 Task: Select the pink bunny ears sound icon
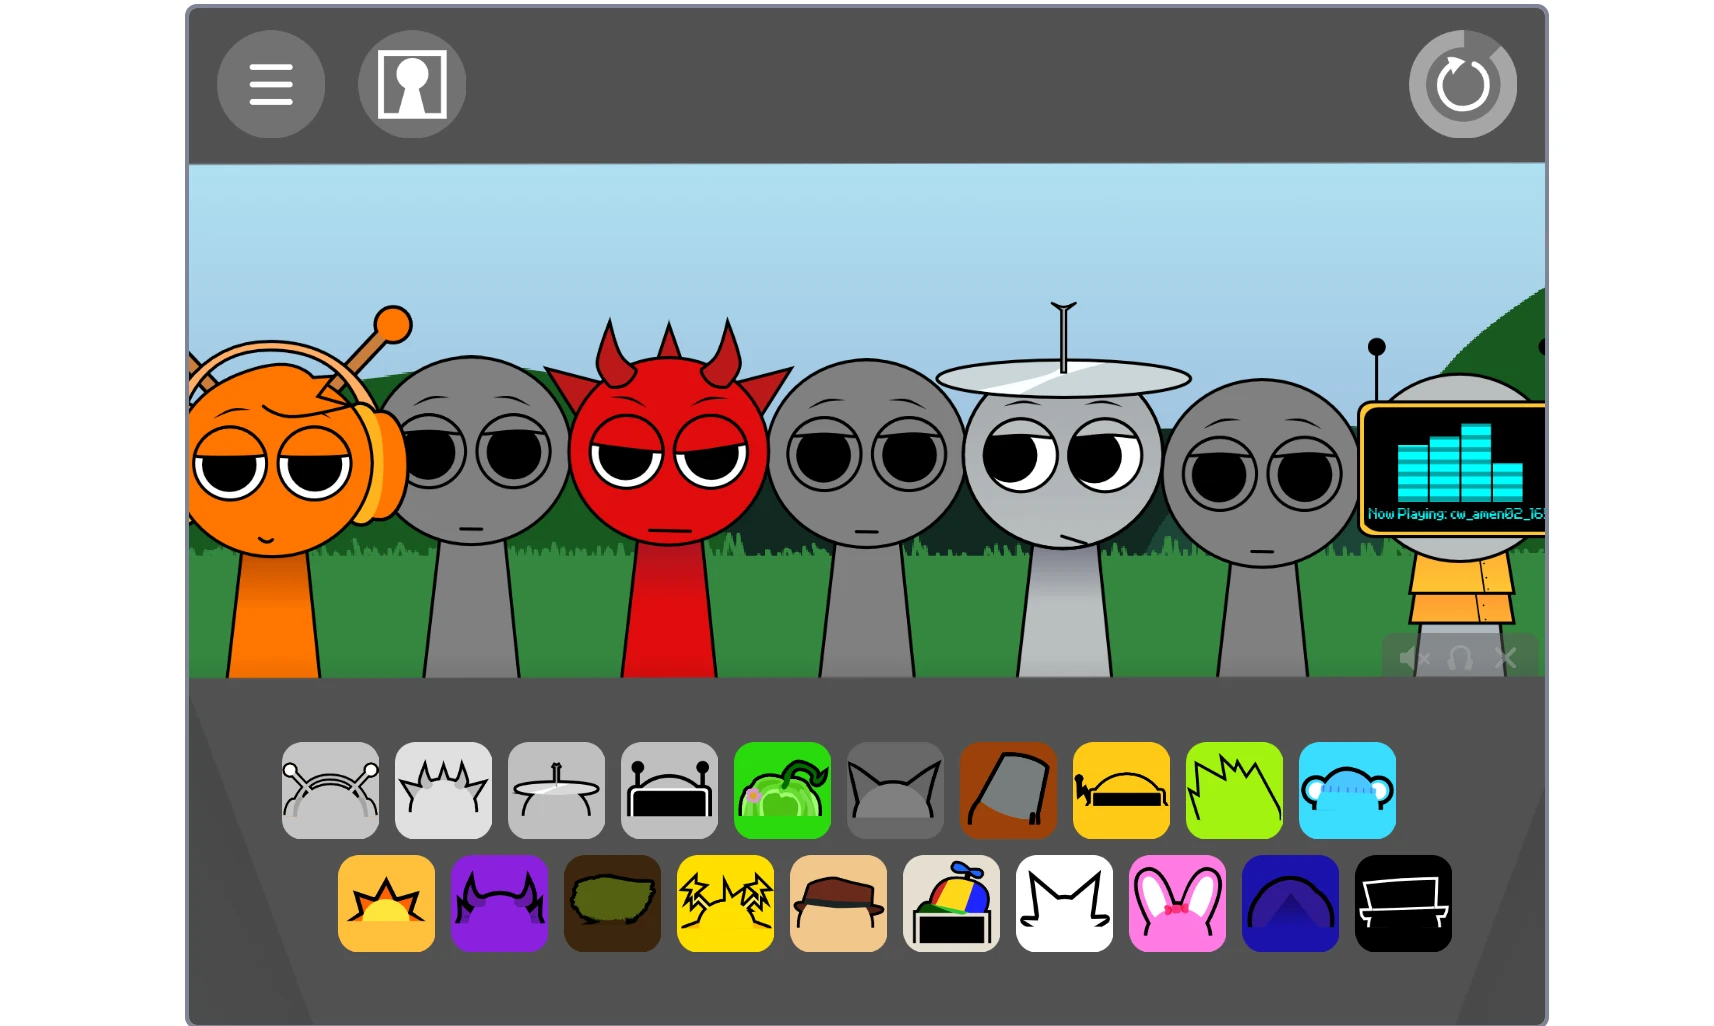click(1177, 904)
